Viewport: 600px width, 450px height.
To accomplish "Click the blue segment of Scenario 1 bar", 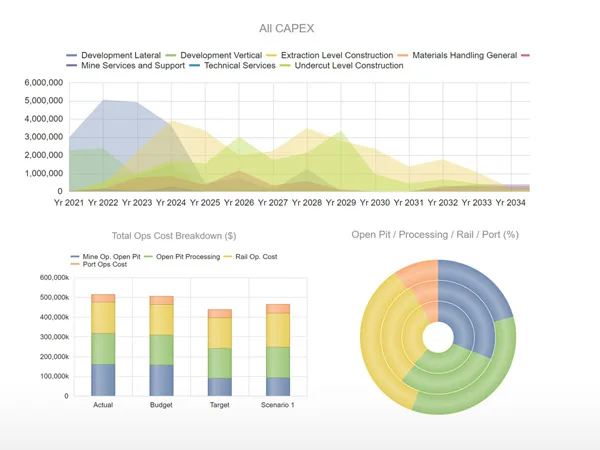I will (278, 387).
